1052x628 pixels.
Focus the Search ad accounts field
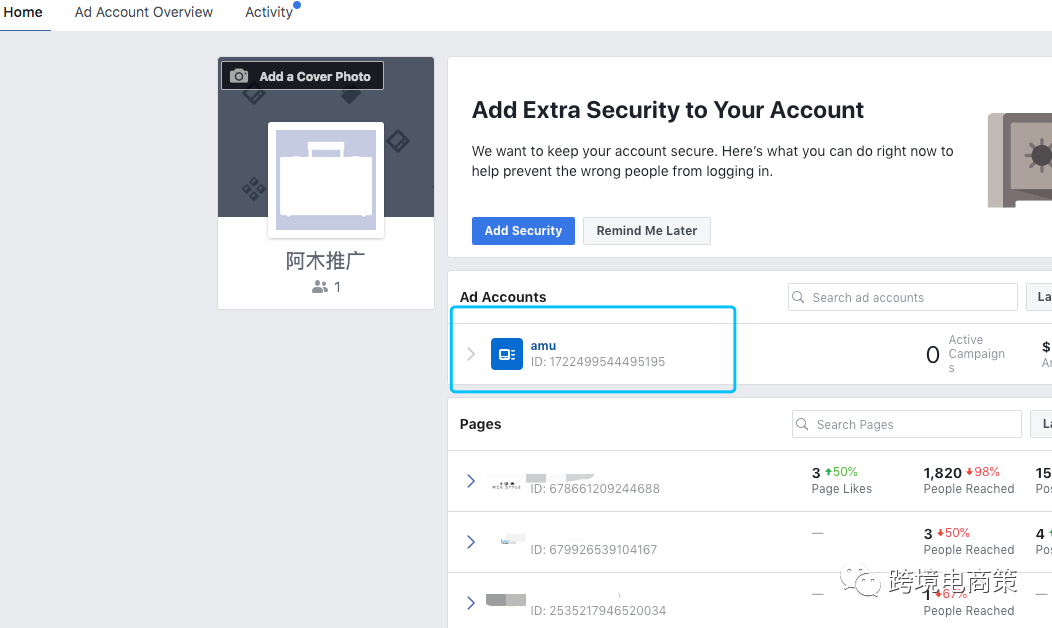902,297
